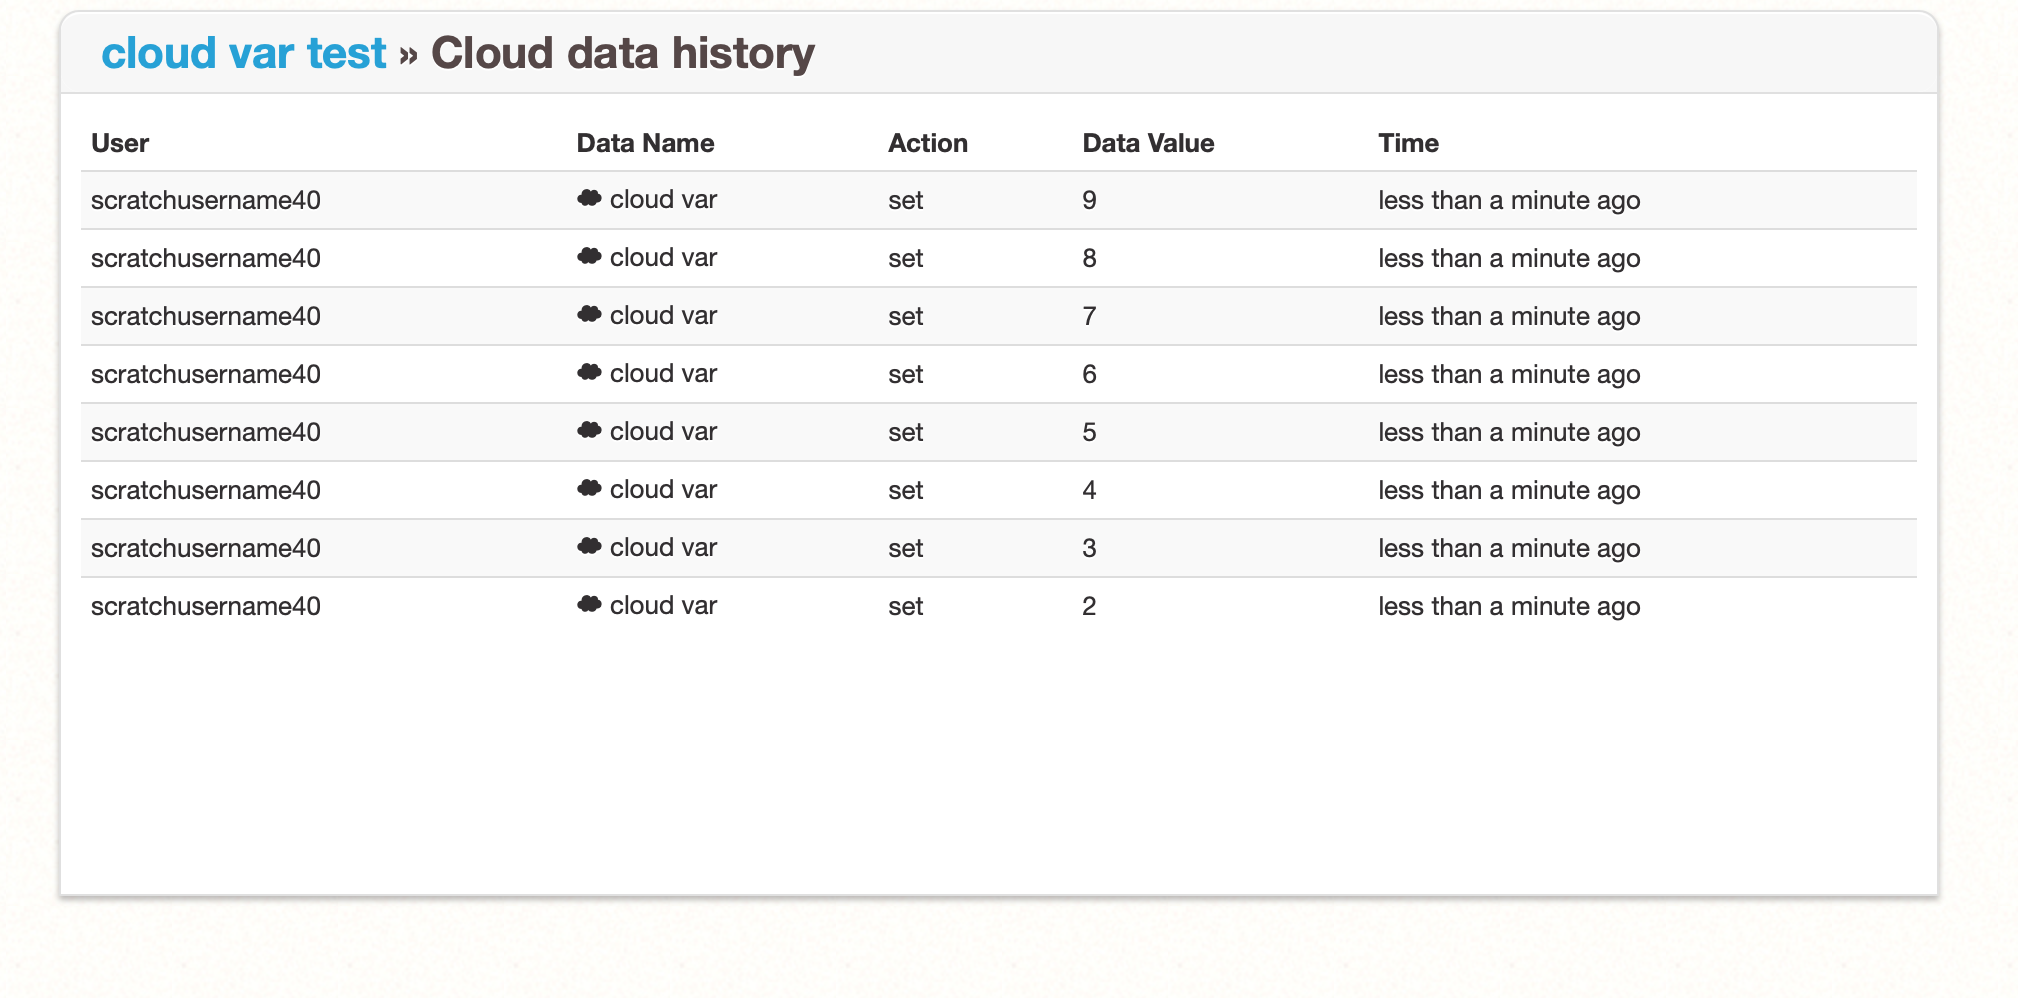Click the set action text beside value 5
Viewport: 2018px width, 998px height.
[905, 432]
